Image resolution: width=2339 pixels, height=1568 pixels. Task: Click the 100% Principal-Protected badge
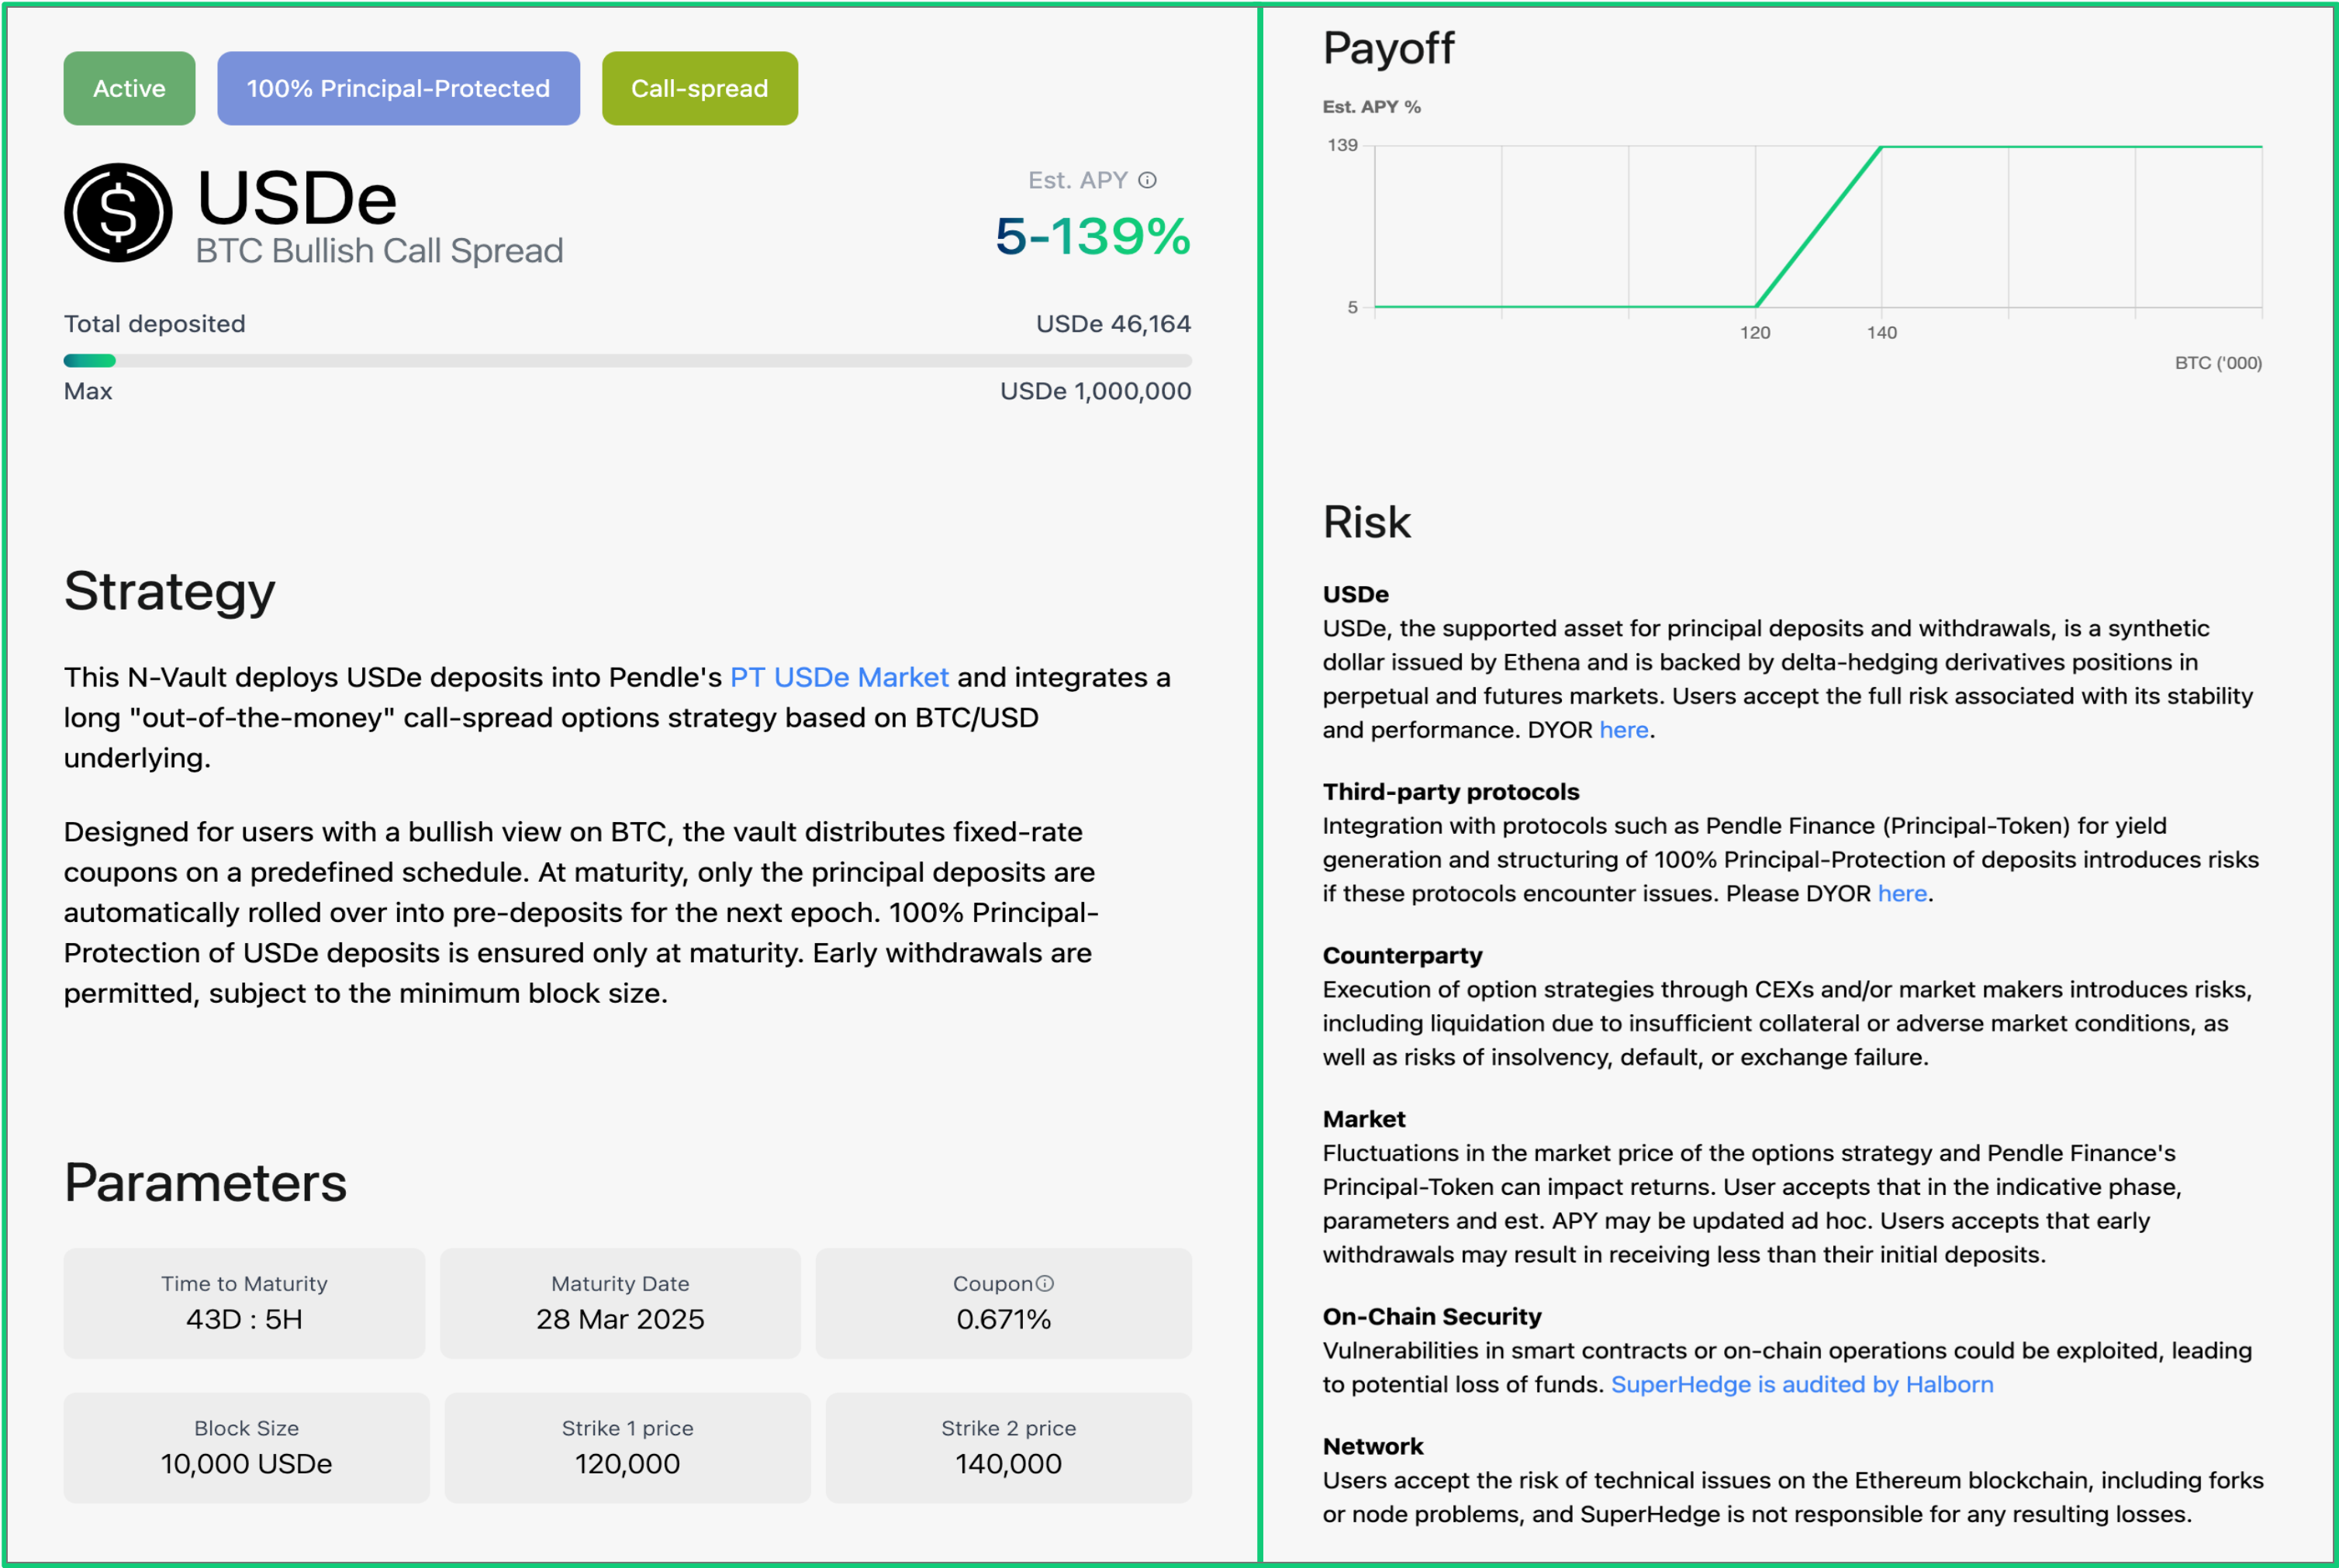click(398, 88)
